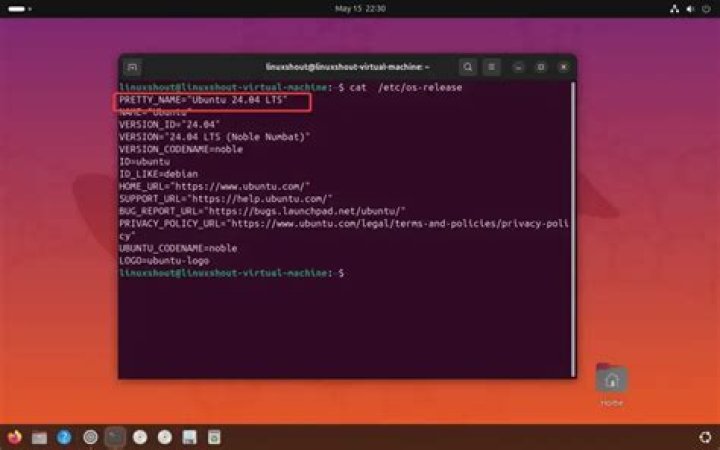The width and height of the screenshot is (720, 450).
Task: Click the empty prompt line at the bottom of the output
Action: [x=231, y=273]
